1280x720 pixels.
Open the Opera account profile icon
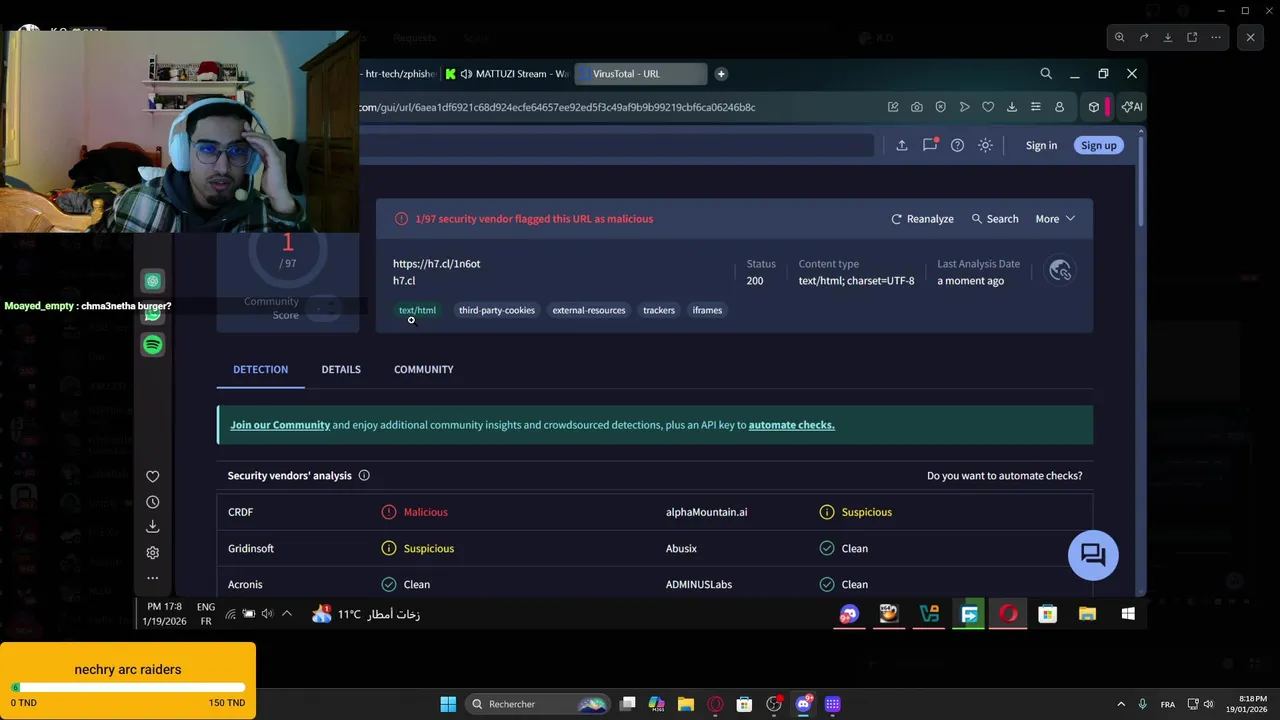pos(1060,107)
